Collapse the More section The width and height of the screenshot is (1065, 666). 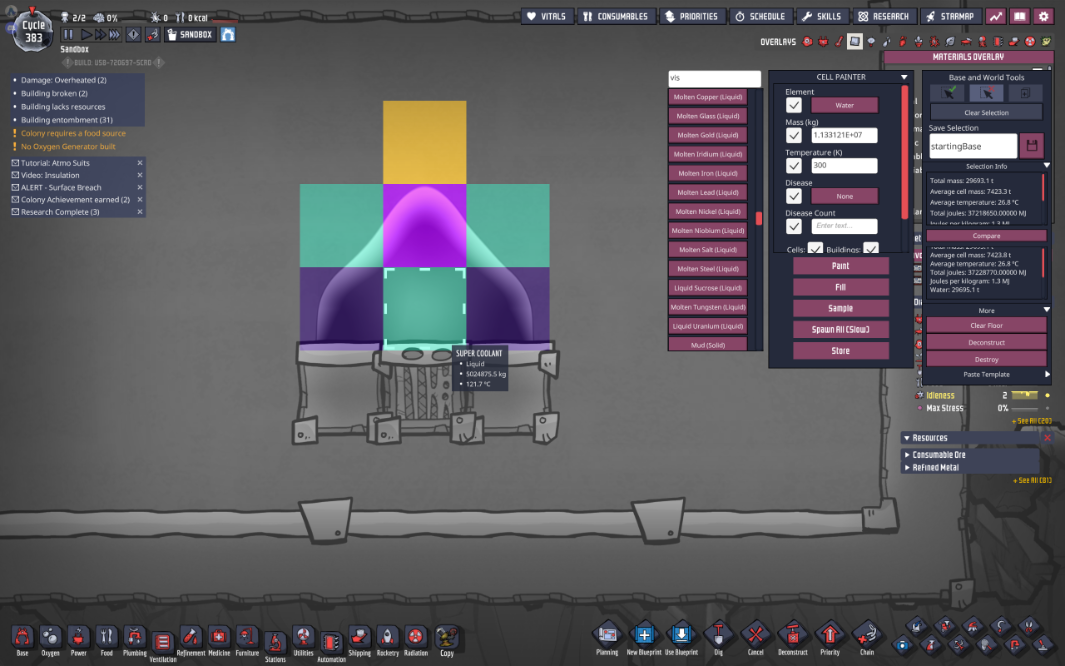point(1047,310)
